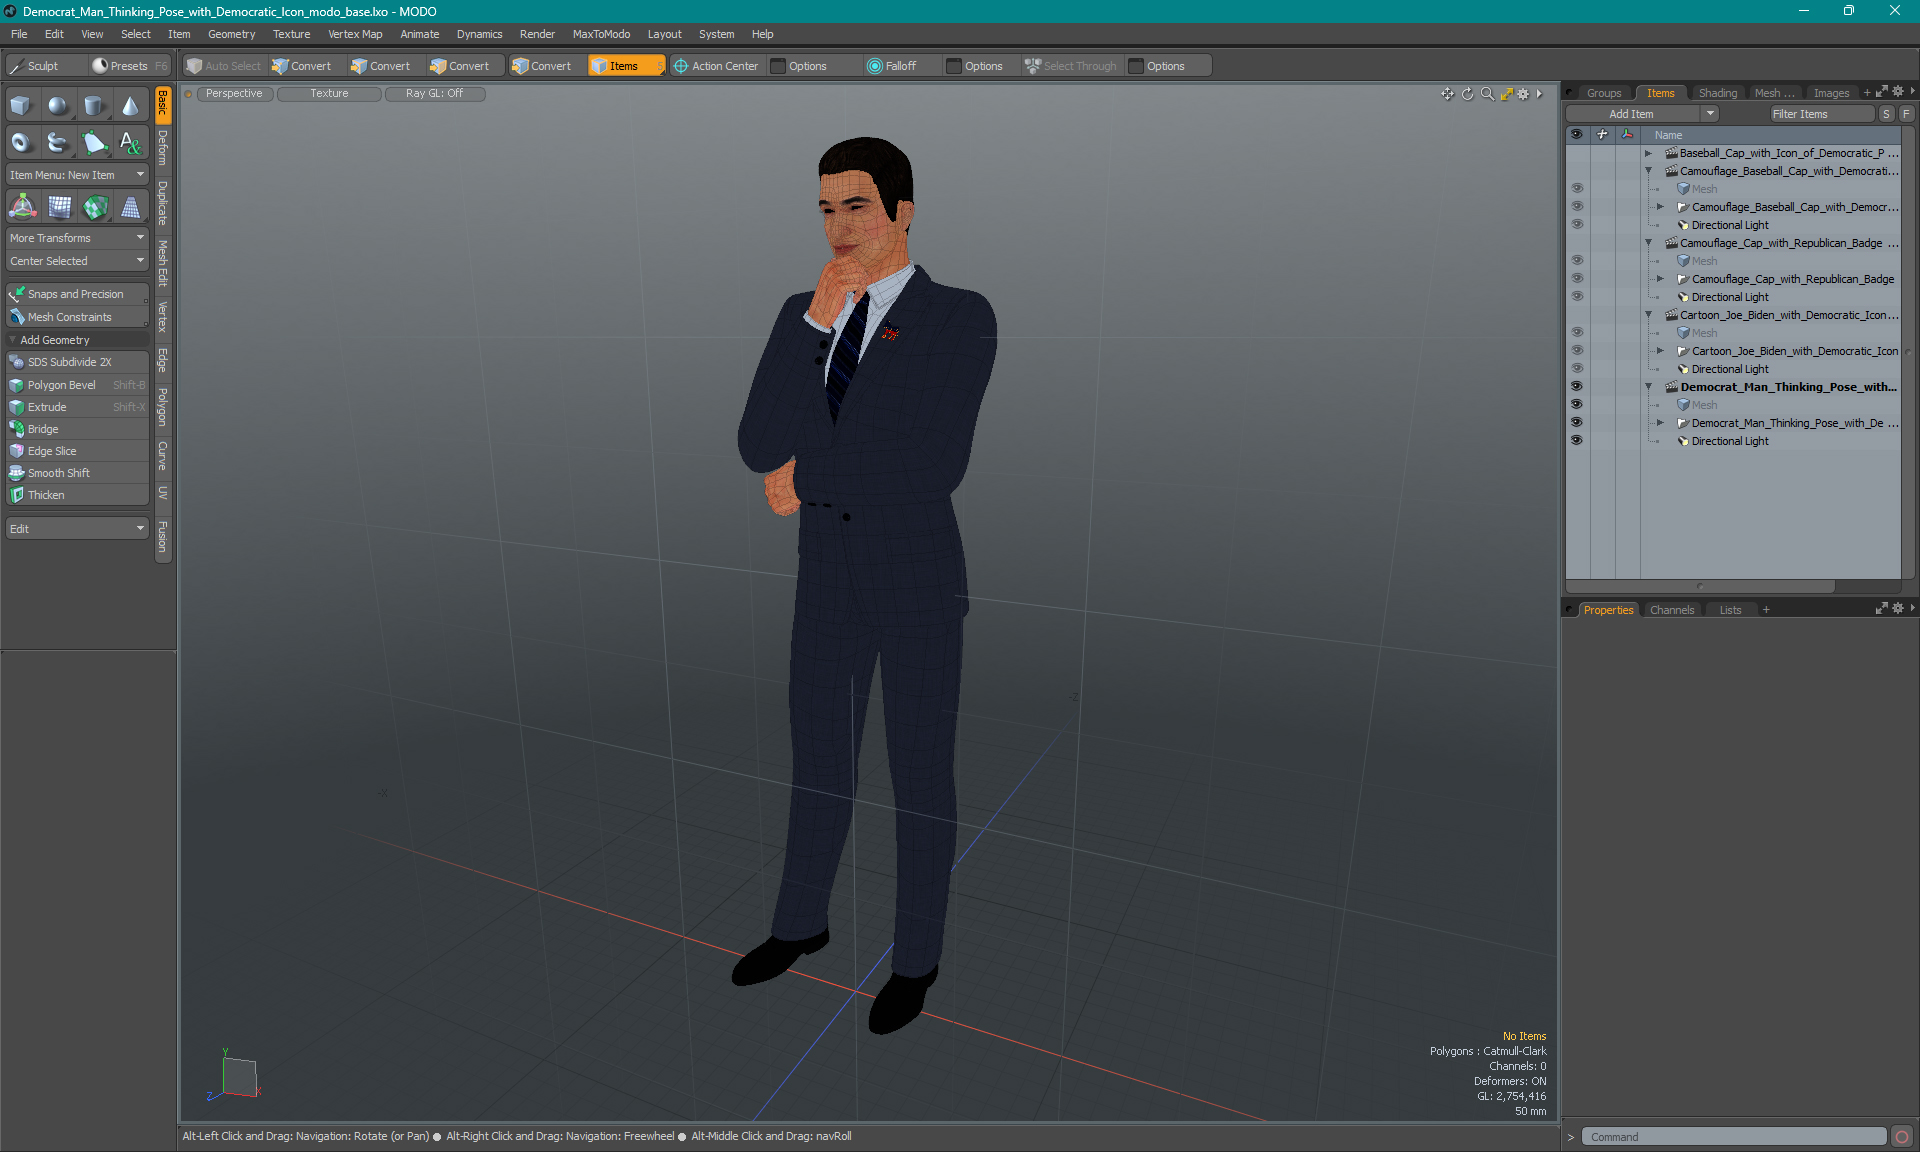This screenshot has height=1152, width=1920.
Task: Open the Edit dropdown
Action: click(x=77, y=529)
